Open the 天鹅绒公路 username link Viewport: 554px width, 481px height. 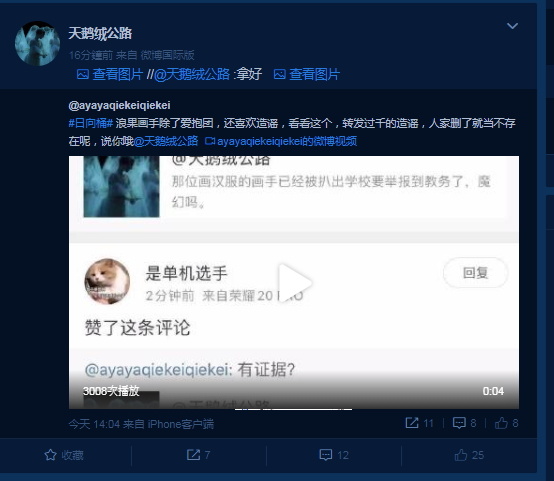point(100,34)
